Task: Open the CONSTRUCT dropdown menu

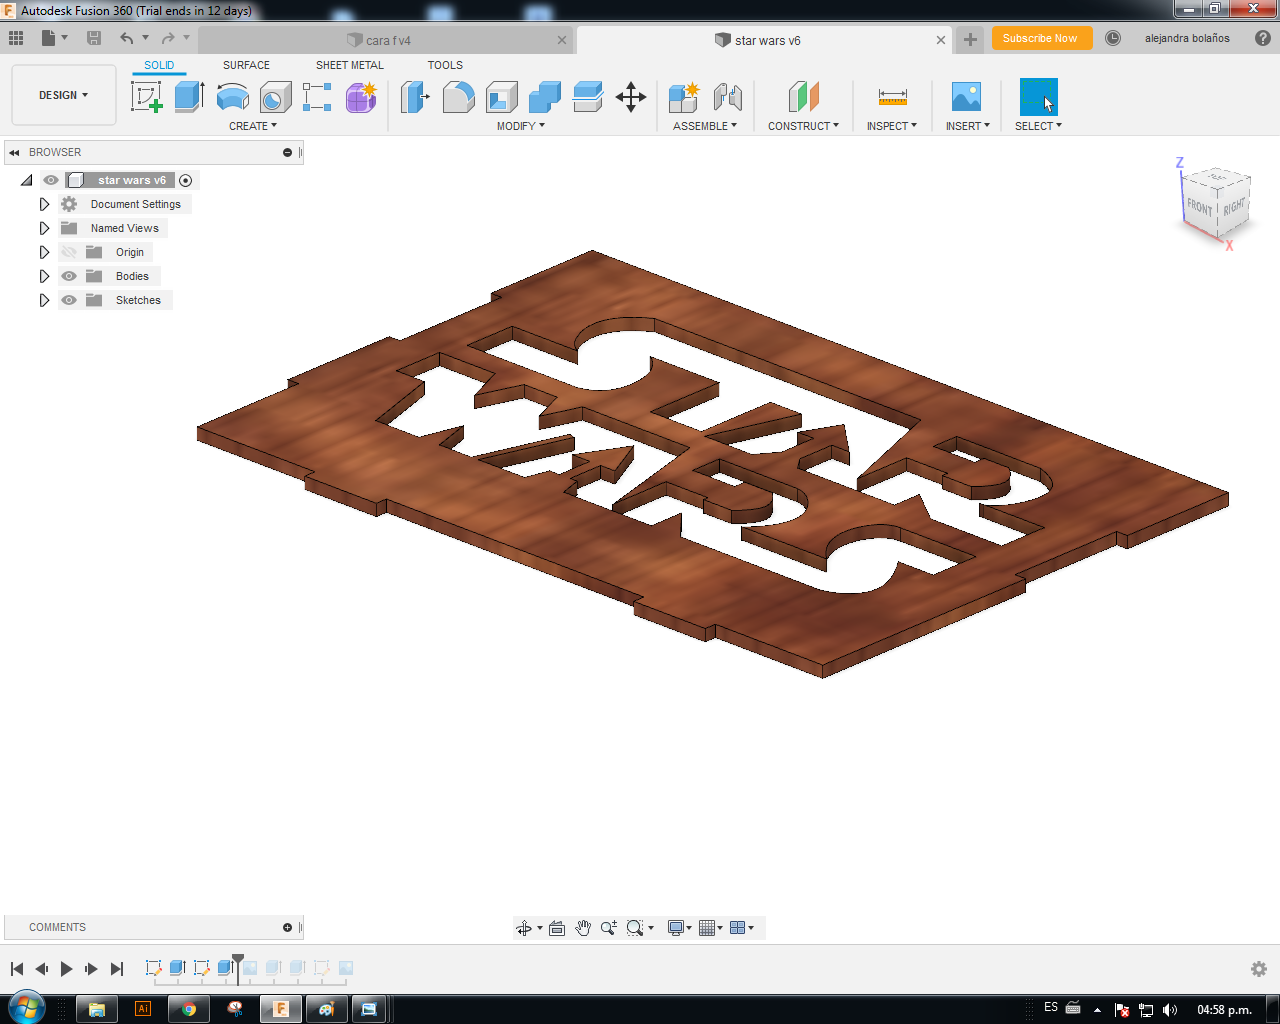Action: coord(804,126)
